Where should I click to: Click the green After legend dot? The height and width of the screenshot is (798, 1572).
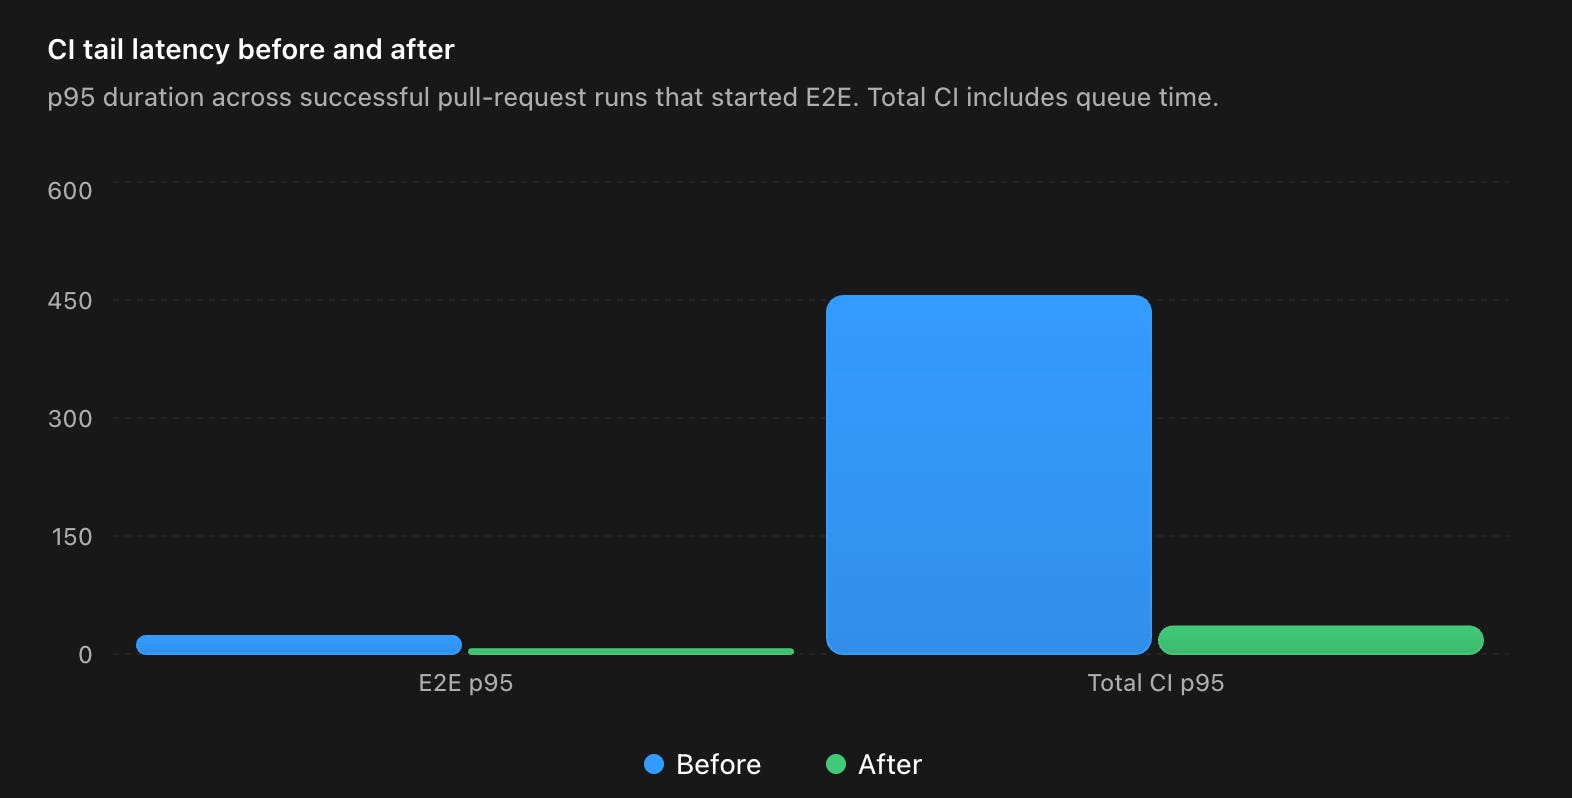pyautogui.click(x=836, y=764)
